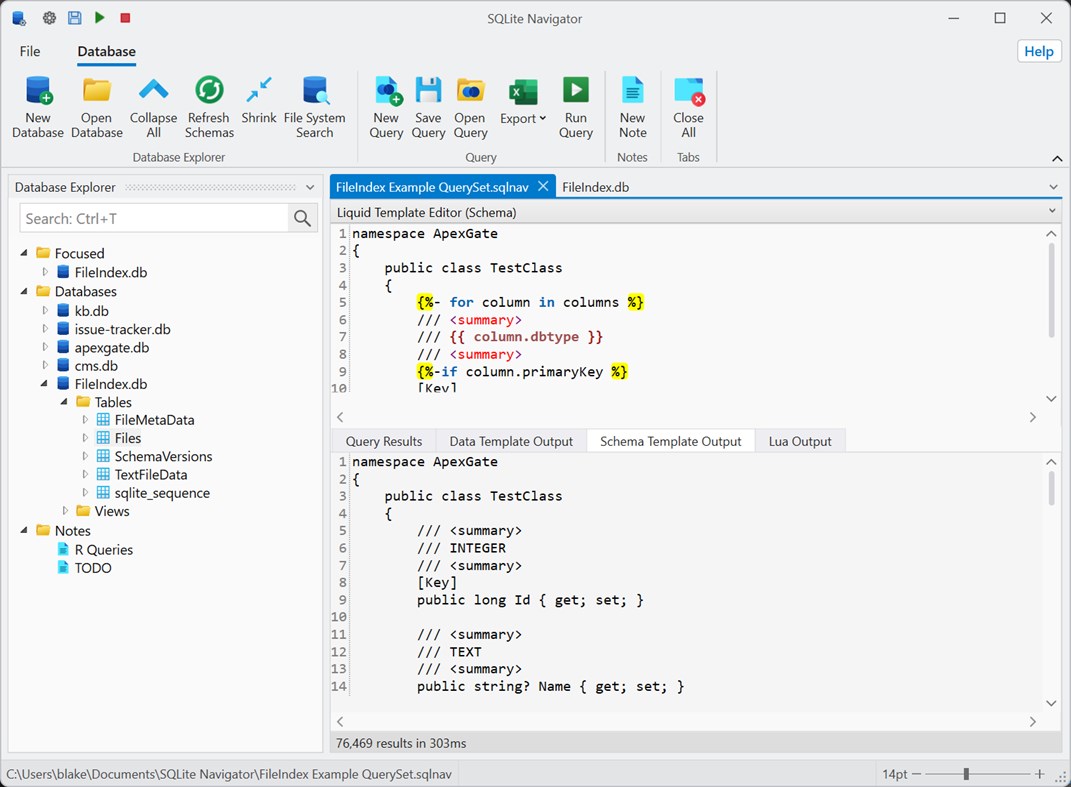1071x787 pixels.
Task: Select the sqlite_sequence table
Action: (162, 493)
